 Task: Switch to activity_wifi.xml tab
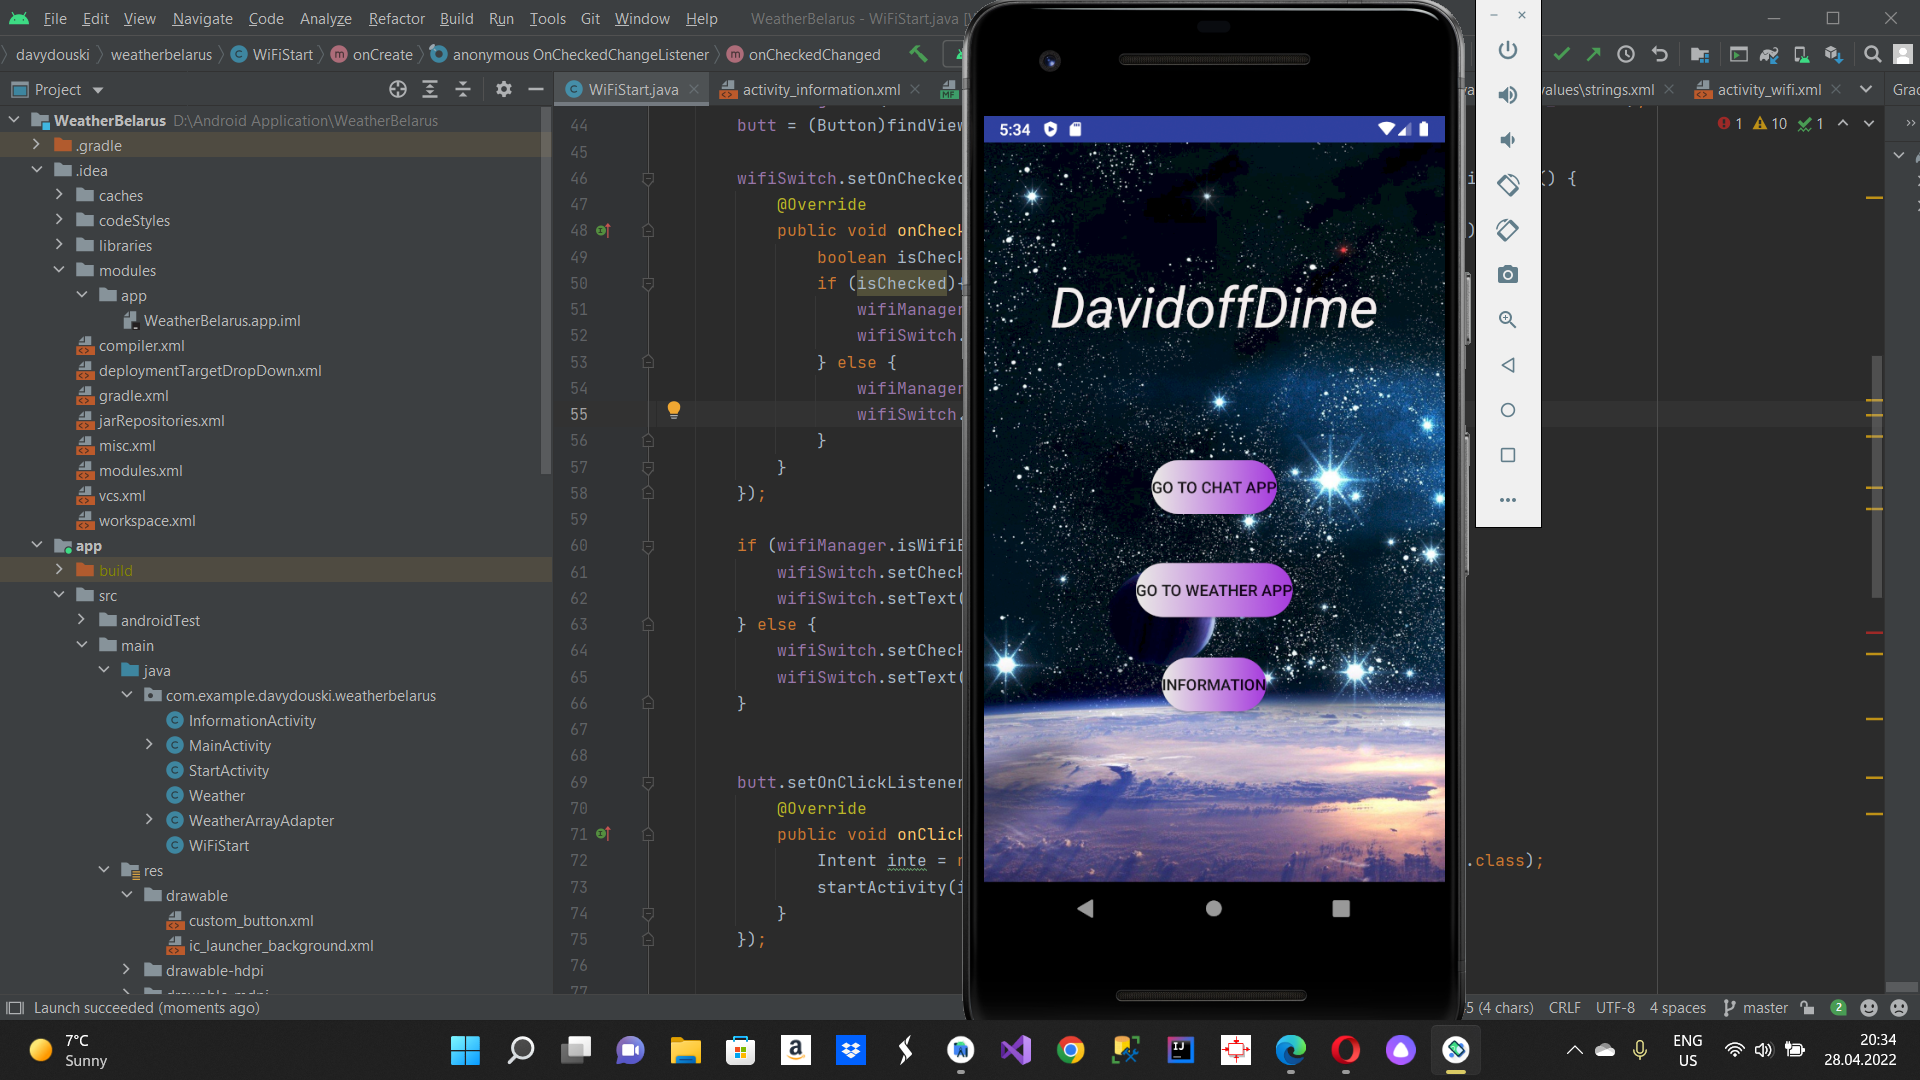pyautogui.click(x=1768, y=89)
